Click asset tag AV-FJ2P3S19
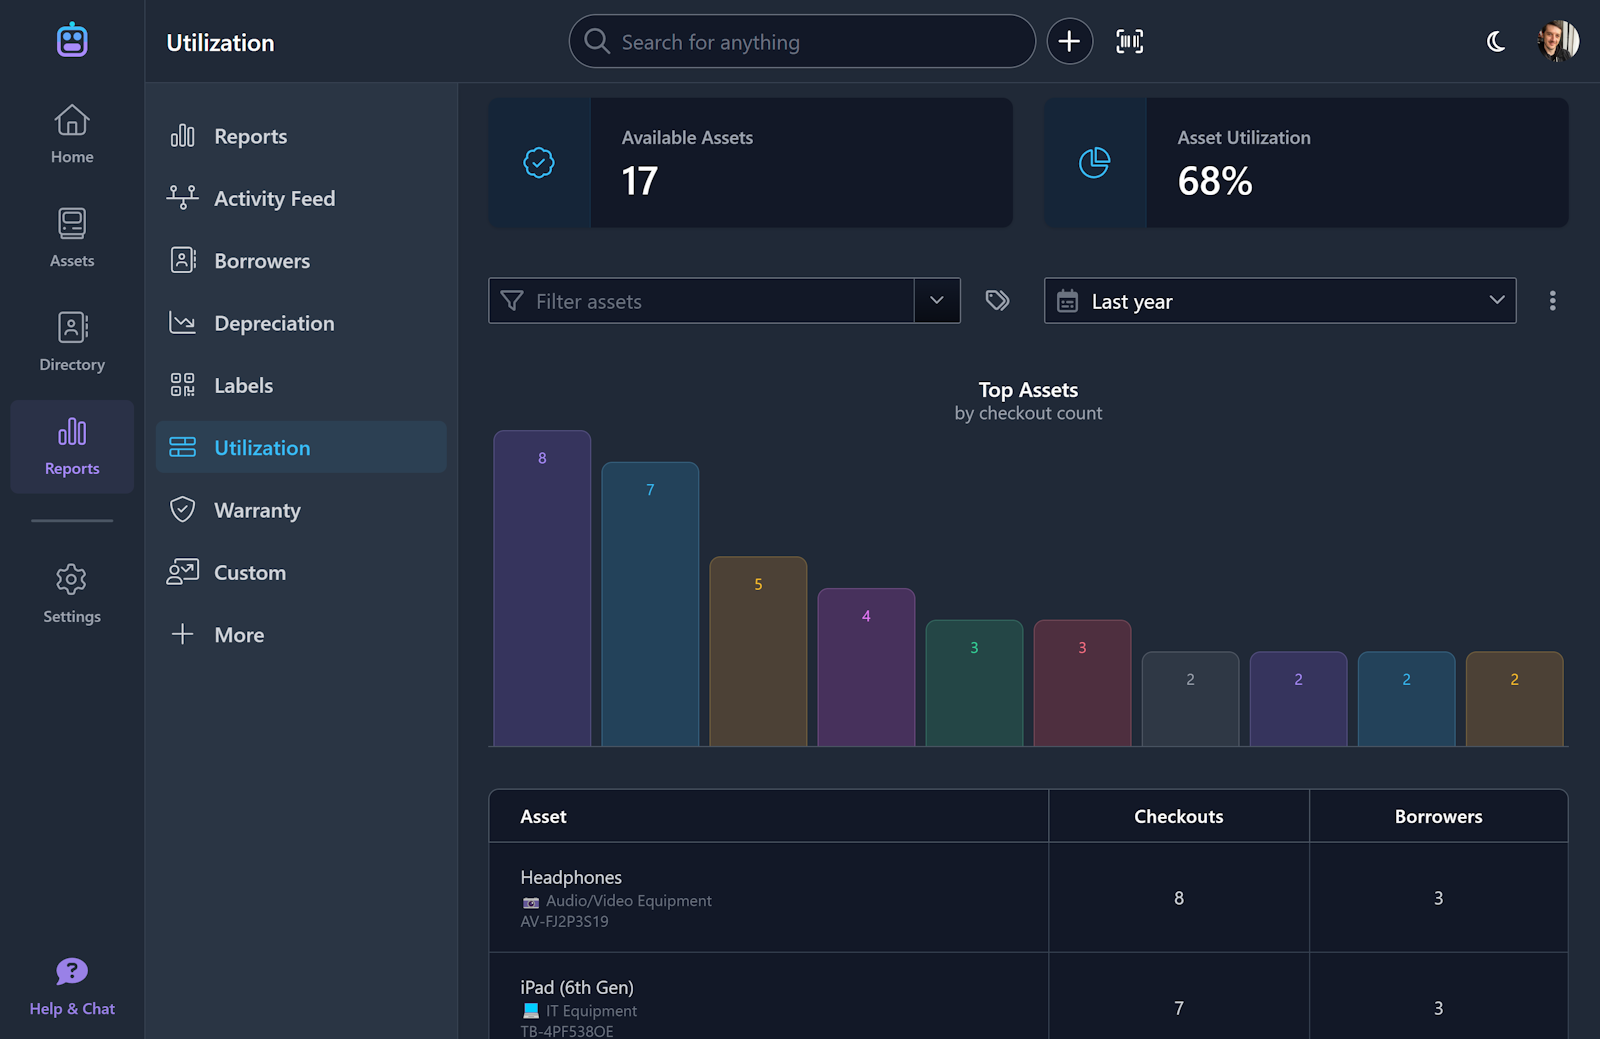This screenshot has width=1600, height=1039. coord(564,922)
